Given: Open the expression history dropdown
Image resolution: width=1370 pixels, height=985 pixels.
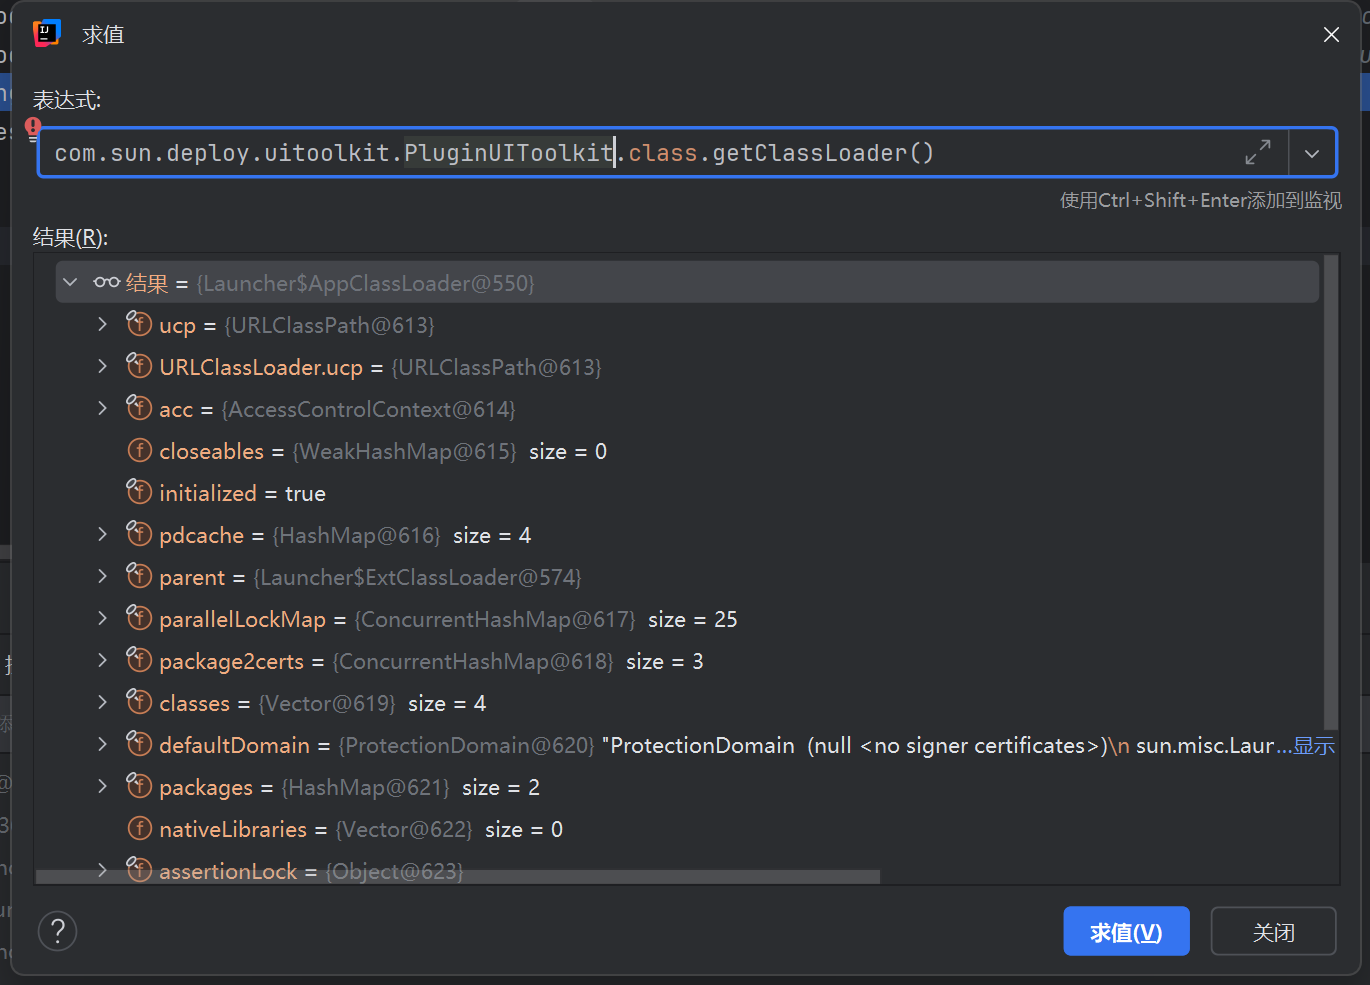Looking at the screenshot, I should tap(1312, 153).
